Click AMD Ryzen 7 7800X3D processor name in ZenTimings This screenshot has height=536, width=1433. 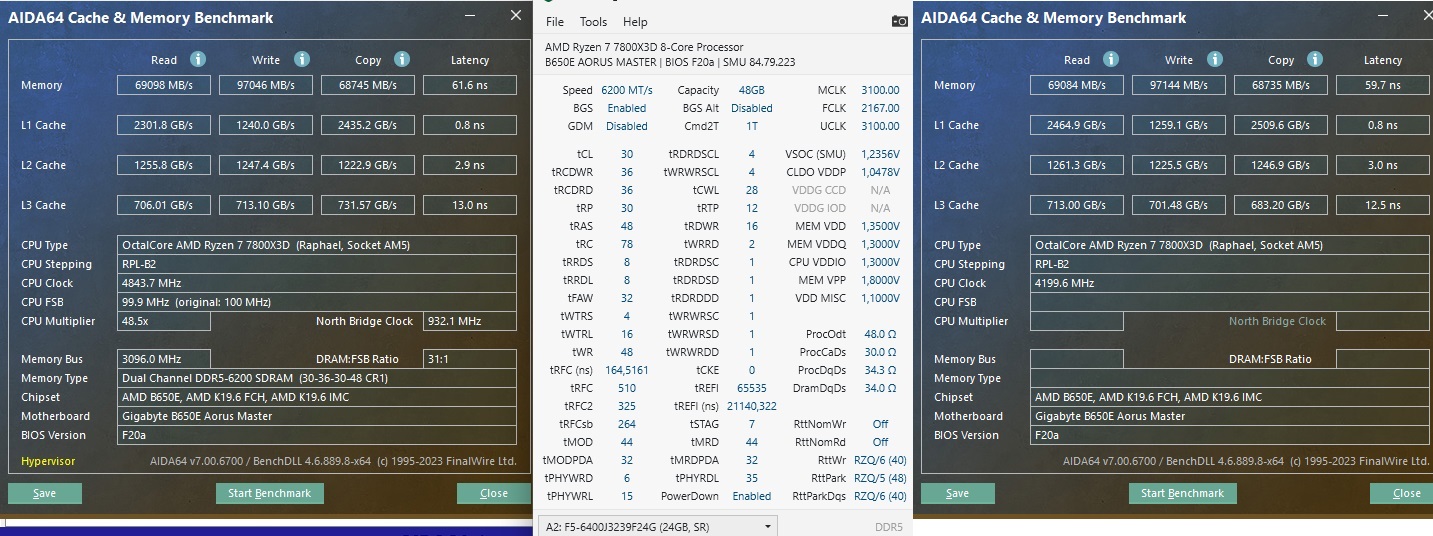click(x=644, y=47)
